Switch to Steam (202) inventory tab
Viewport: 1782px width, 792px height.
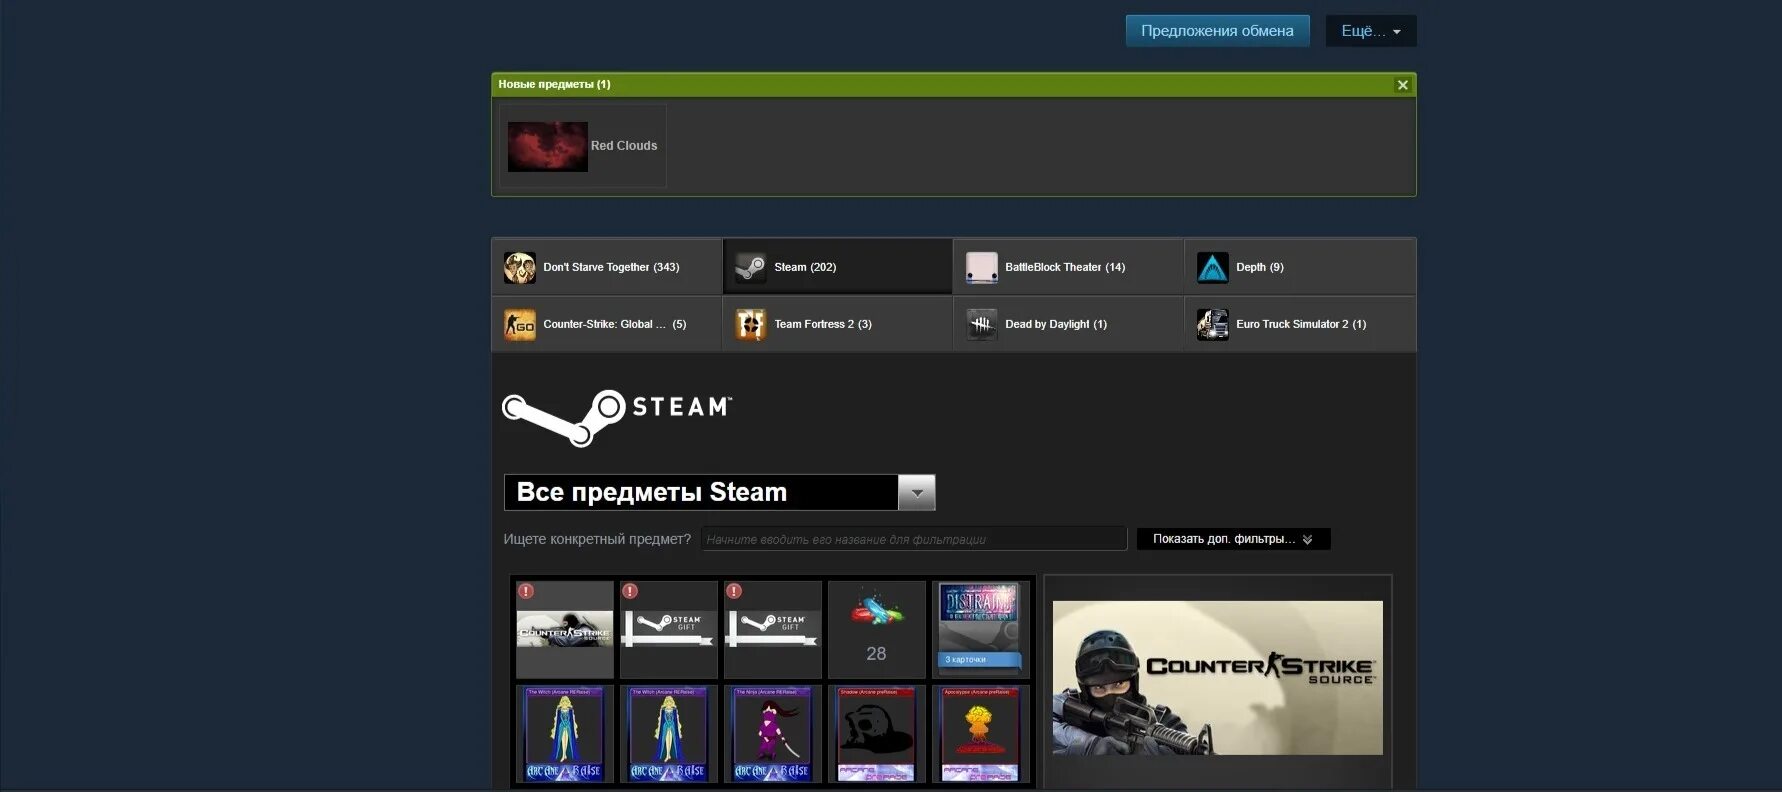[838, 267]
